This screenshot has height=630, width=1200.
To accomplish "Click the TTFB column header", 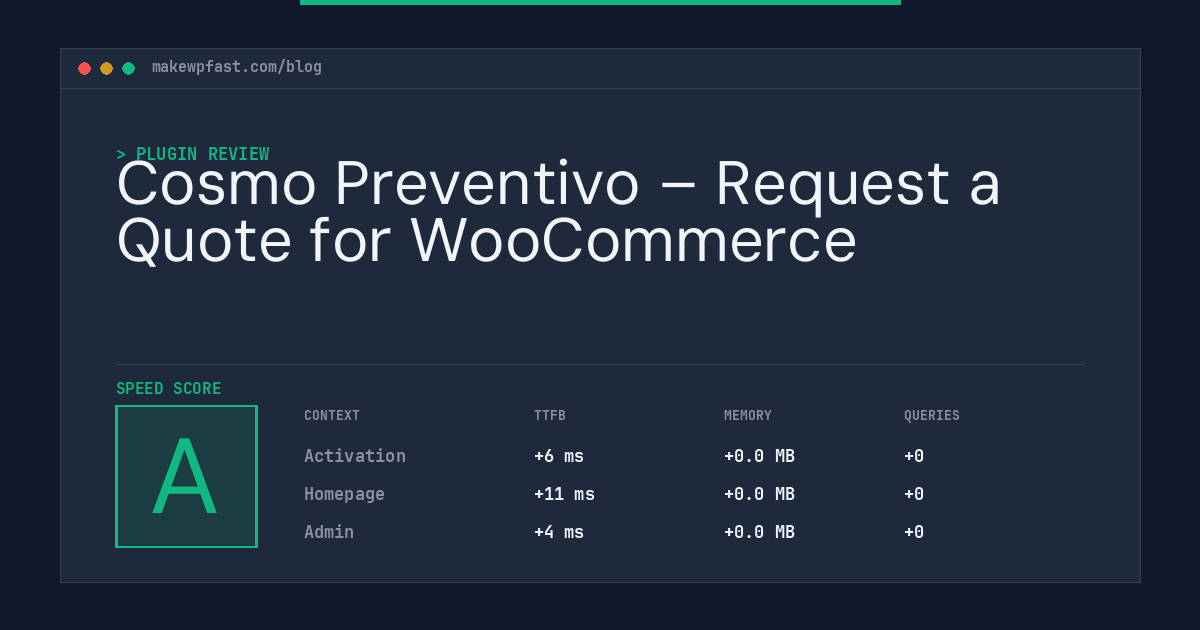I will (x=550, y=416).
